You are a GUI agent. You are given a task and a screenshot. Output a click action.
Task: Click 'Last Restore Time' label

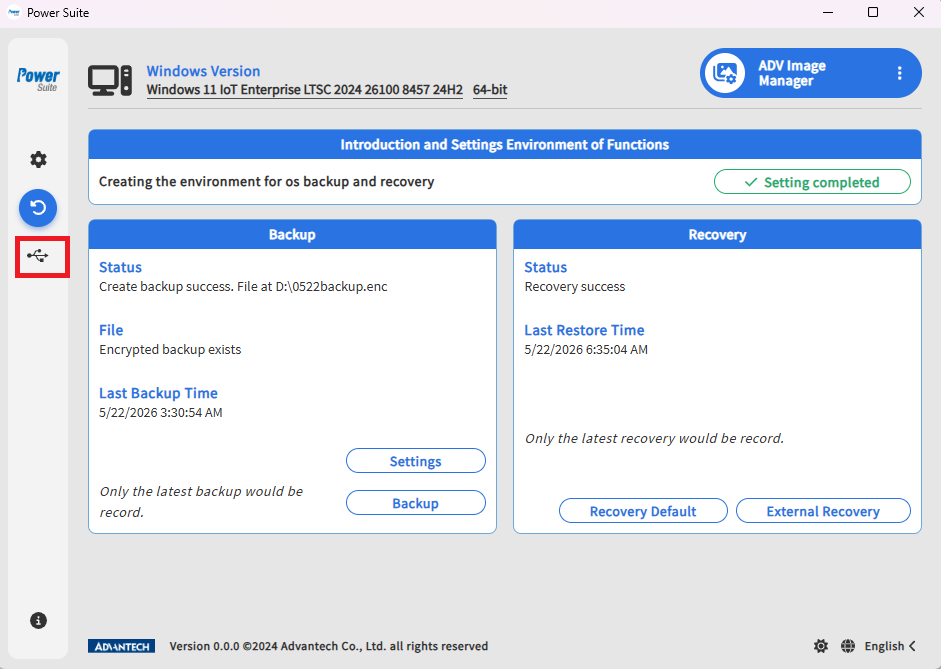pyautogui.click(x=584, y=330)
